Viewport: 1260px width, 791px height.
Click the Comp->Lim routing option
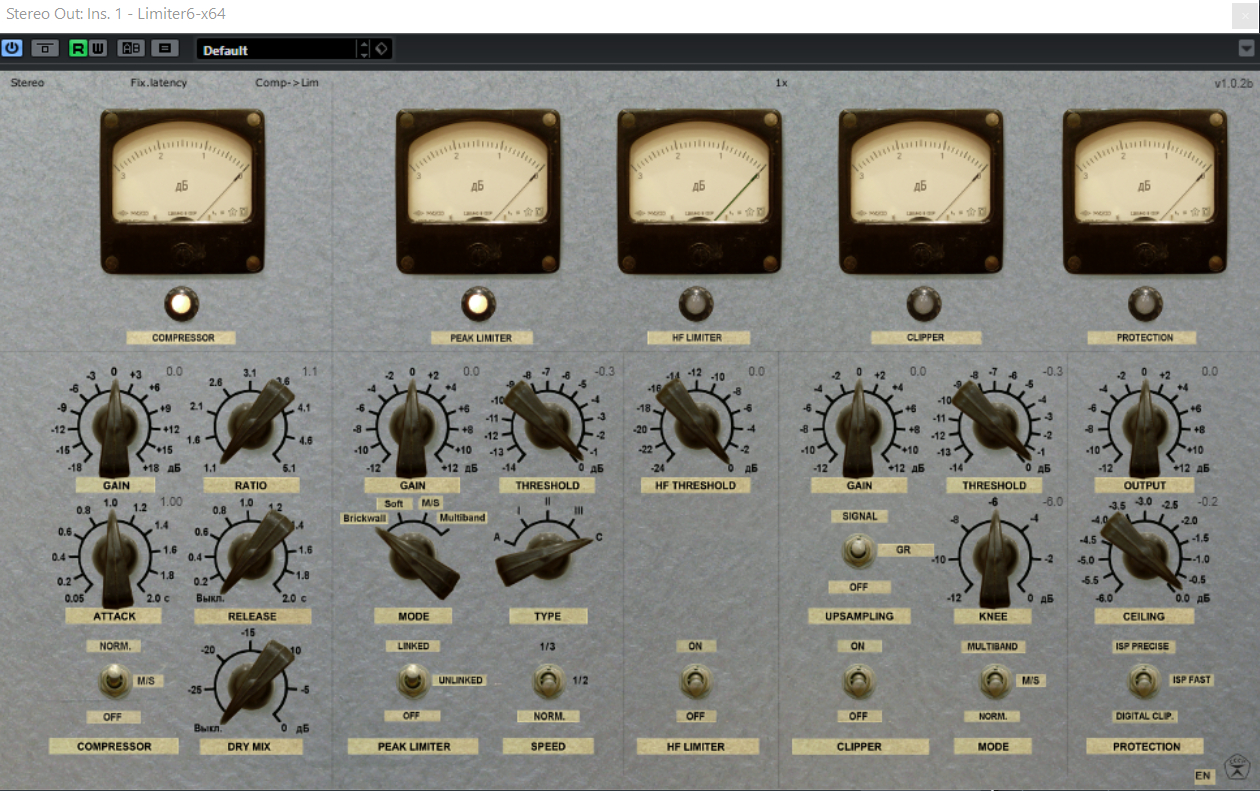pos(286,83)
